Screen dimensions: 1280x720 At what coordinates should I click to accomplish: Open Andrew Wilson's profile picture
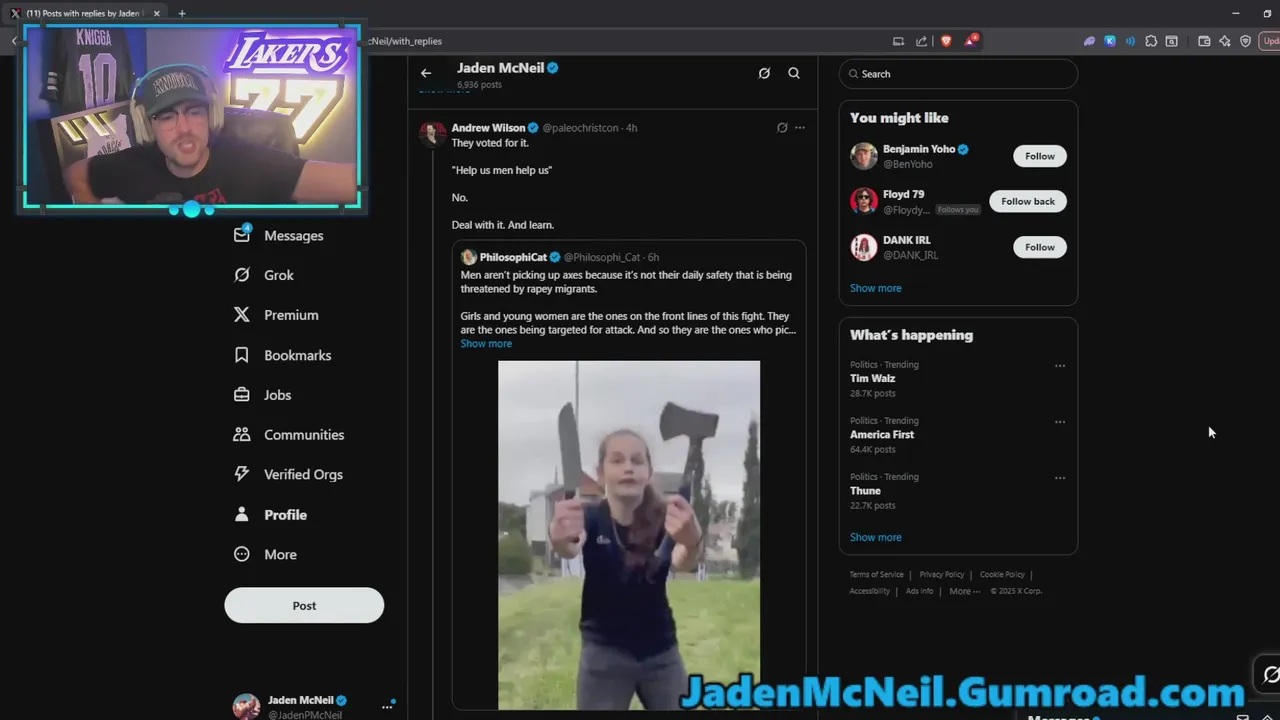432,134
